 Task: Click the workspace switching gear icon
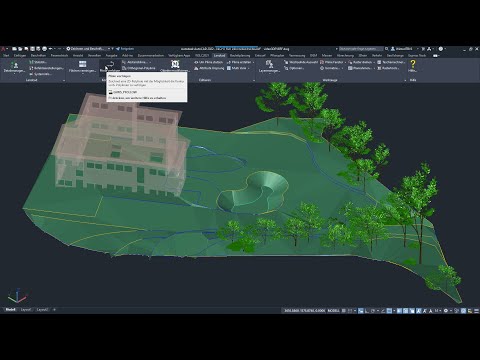446,311
